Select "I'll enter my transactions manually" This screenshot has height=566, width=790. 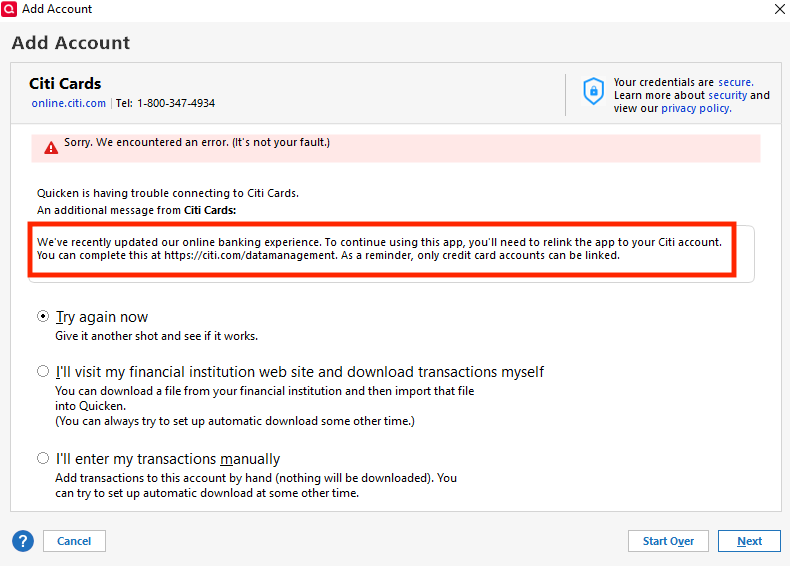tap(43, 459)
